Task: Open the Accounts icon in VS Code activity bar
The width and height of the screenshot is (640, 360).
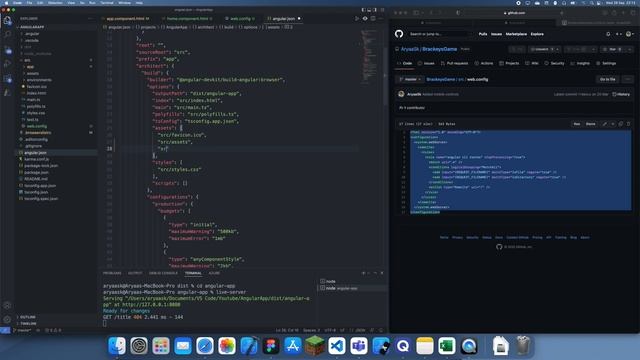Action: [7, 305]
